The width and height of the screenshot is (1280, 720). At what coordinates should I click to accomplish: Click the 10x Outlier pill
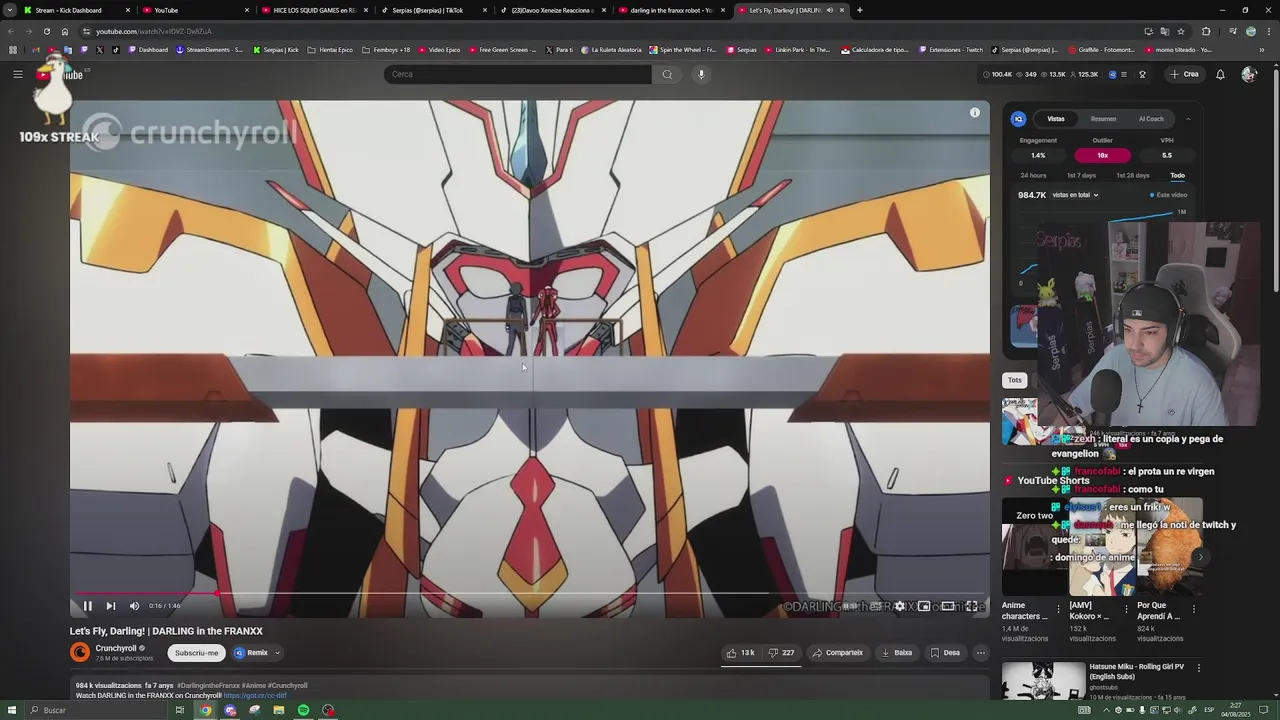coord(1102,155)
